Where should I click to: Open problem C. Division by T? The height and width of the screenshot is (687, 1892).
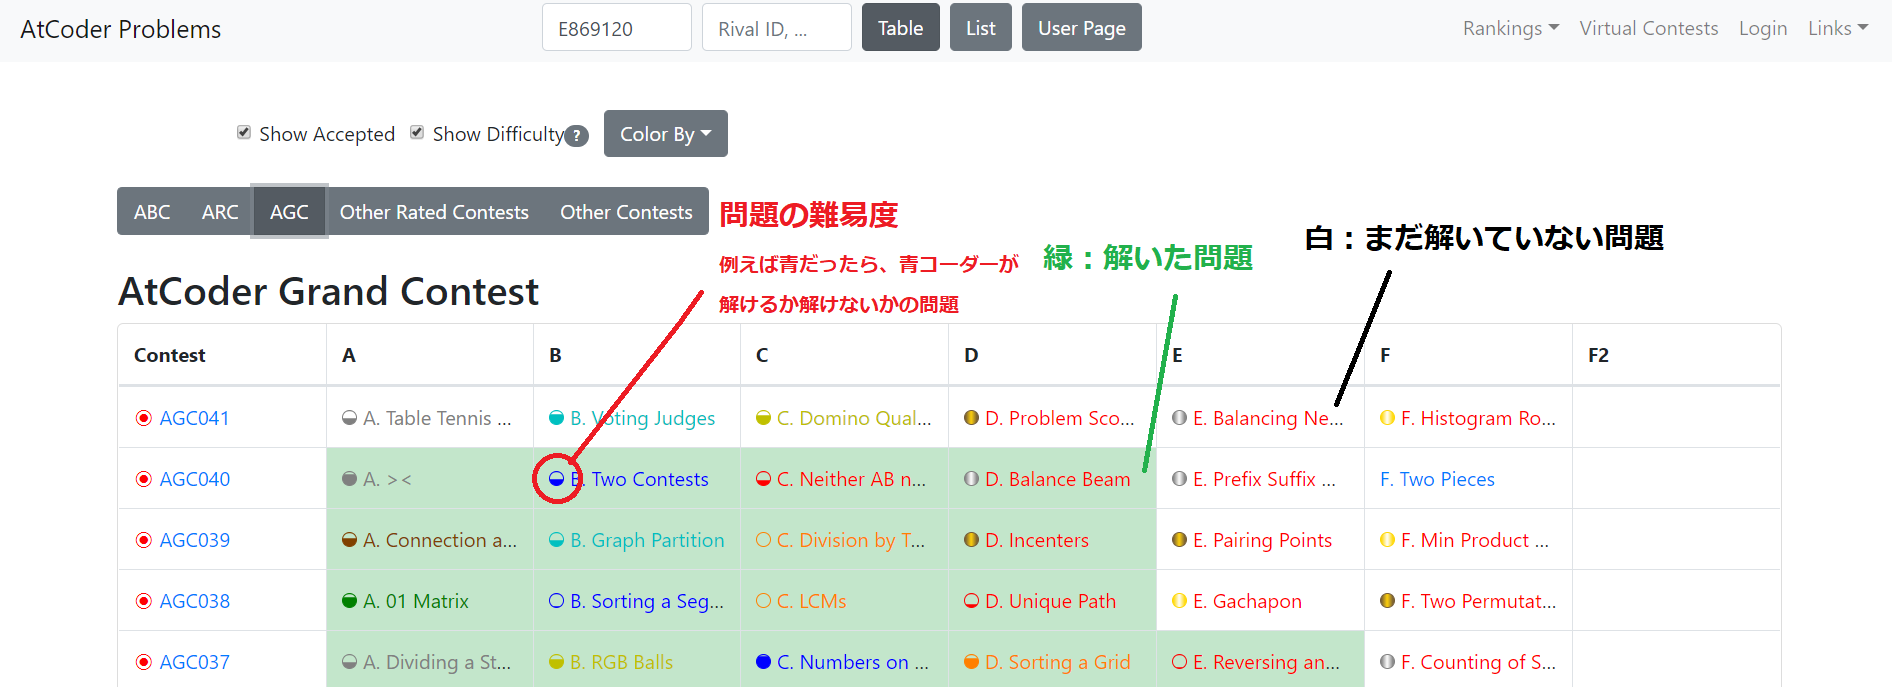pyautogui.click(x=851, y=540)
